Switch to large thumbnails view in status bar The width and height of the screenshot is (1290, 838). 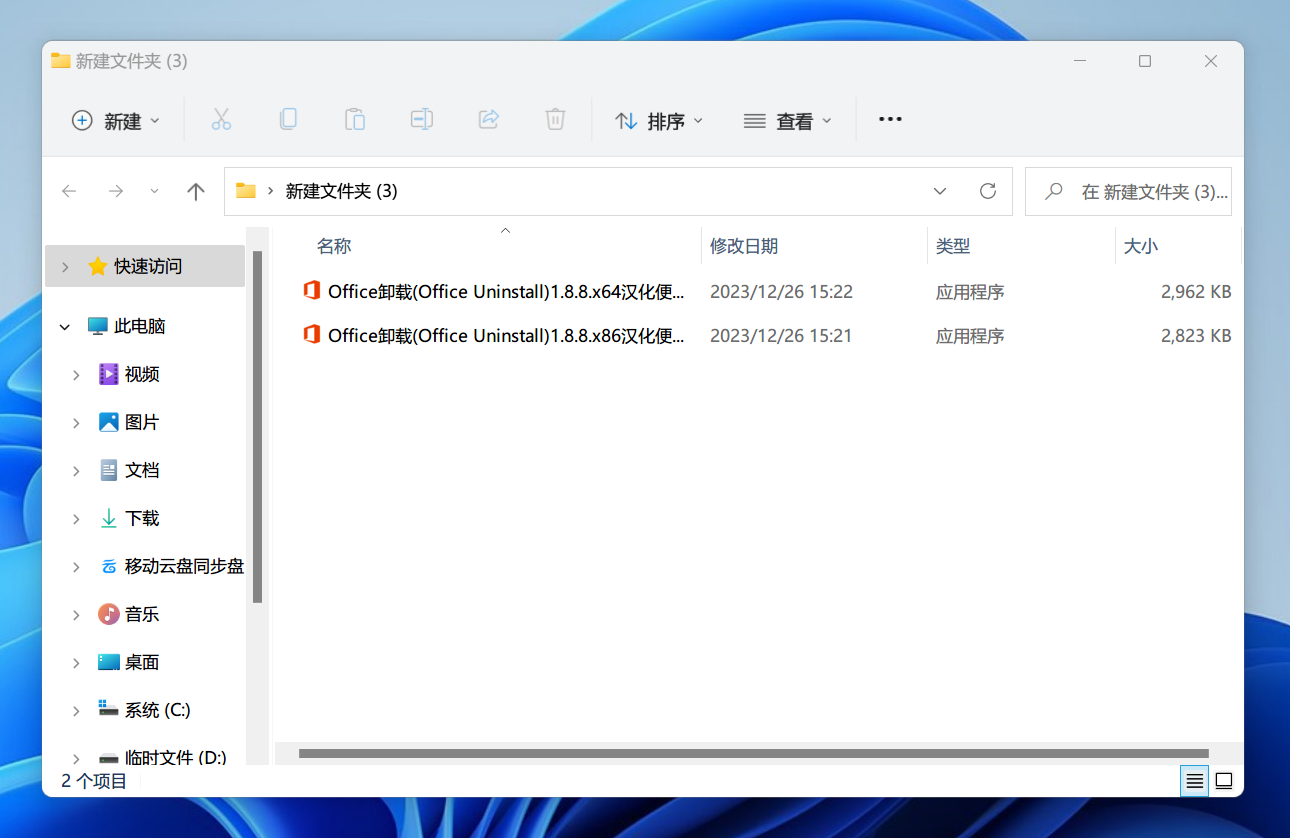1224,781
